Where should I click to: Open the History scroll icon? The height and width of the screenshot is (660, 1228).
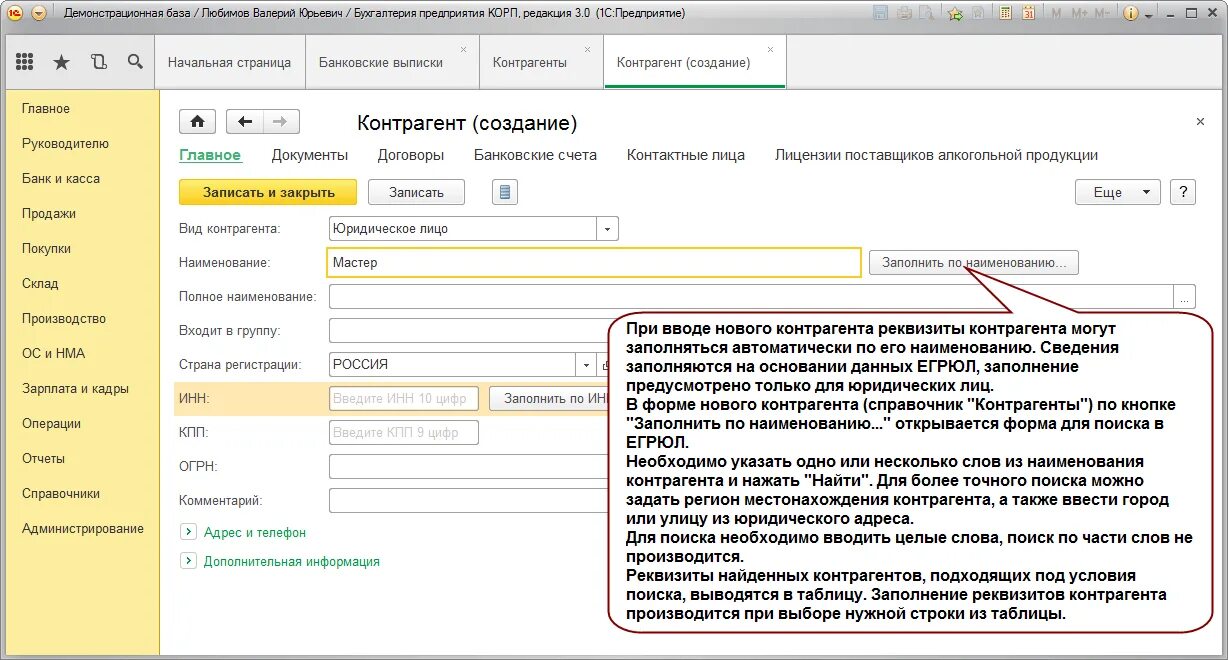pyautogui.click(x=98, y=62)
